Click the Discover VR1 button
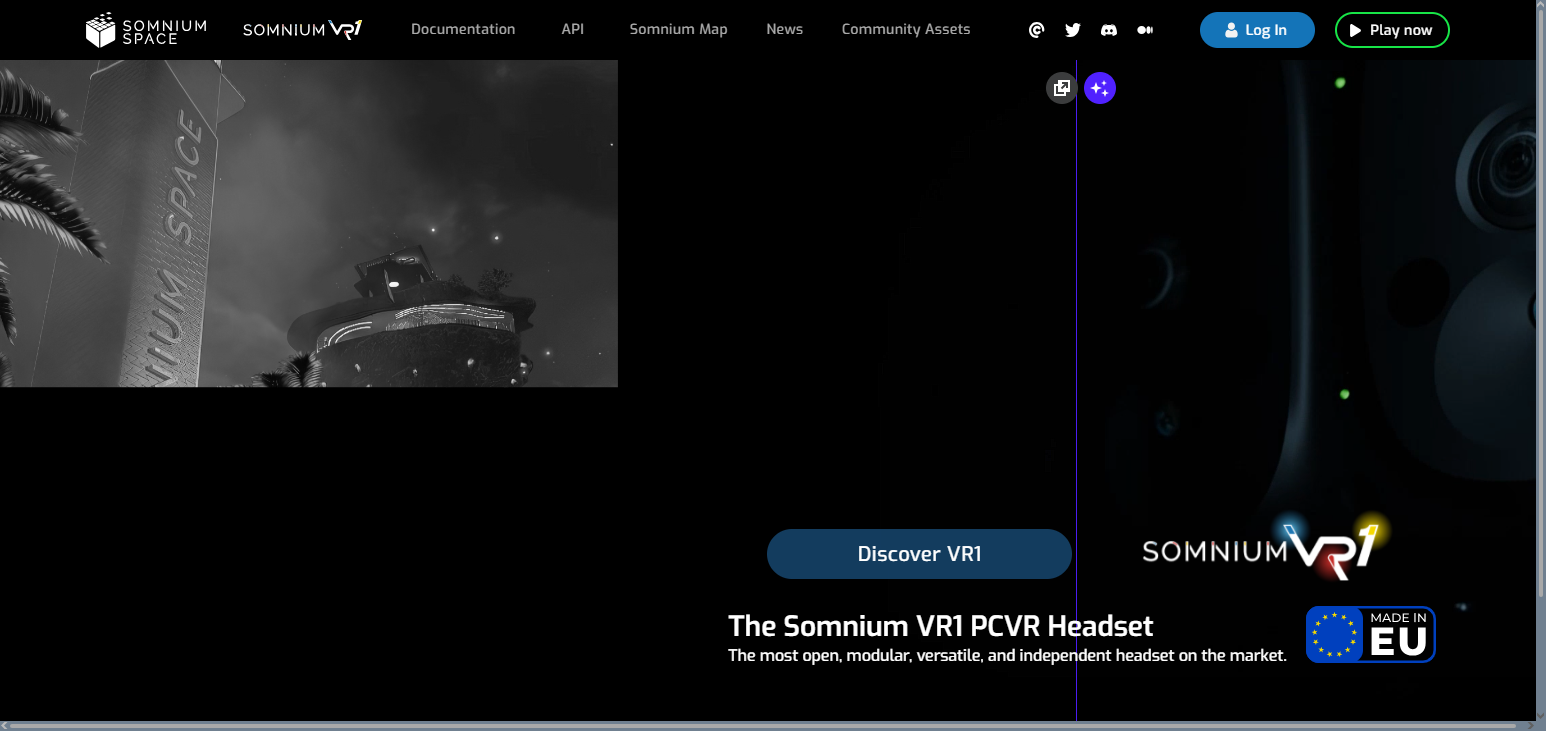This screenshot has width=1546, height=731. pyautogui.click(x=919, y=554)
